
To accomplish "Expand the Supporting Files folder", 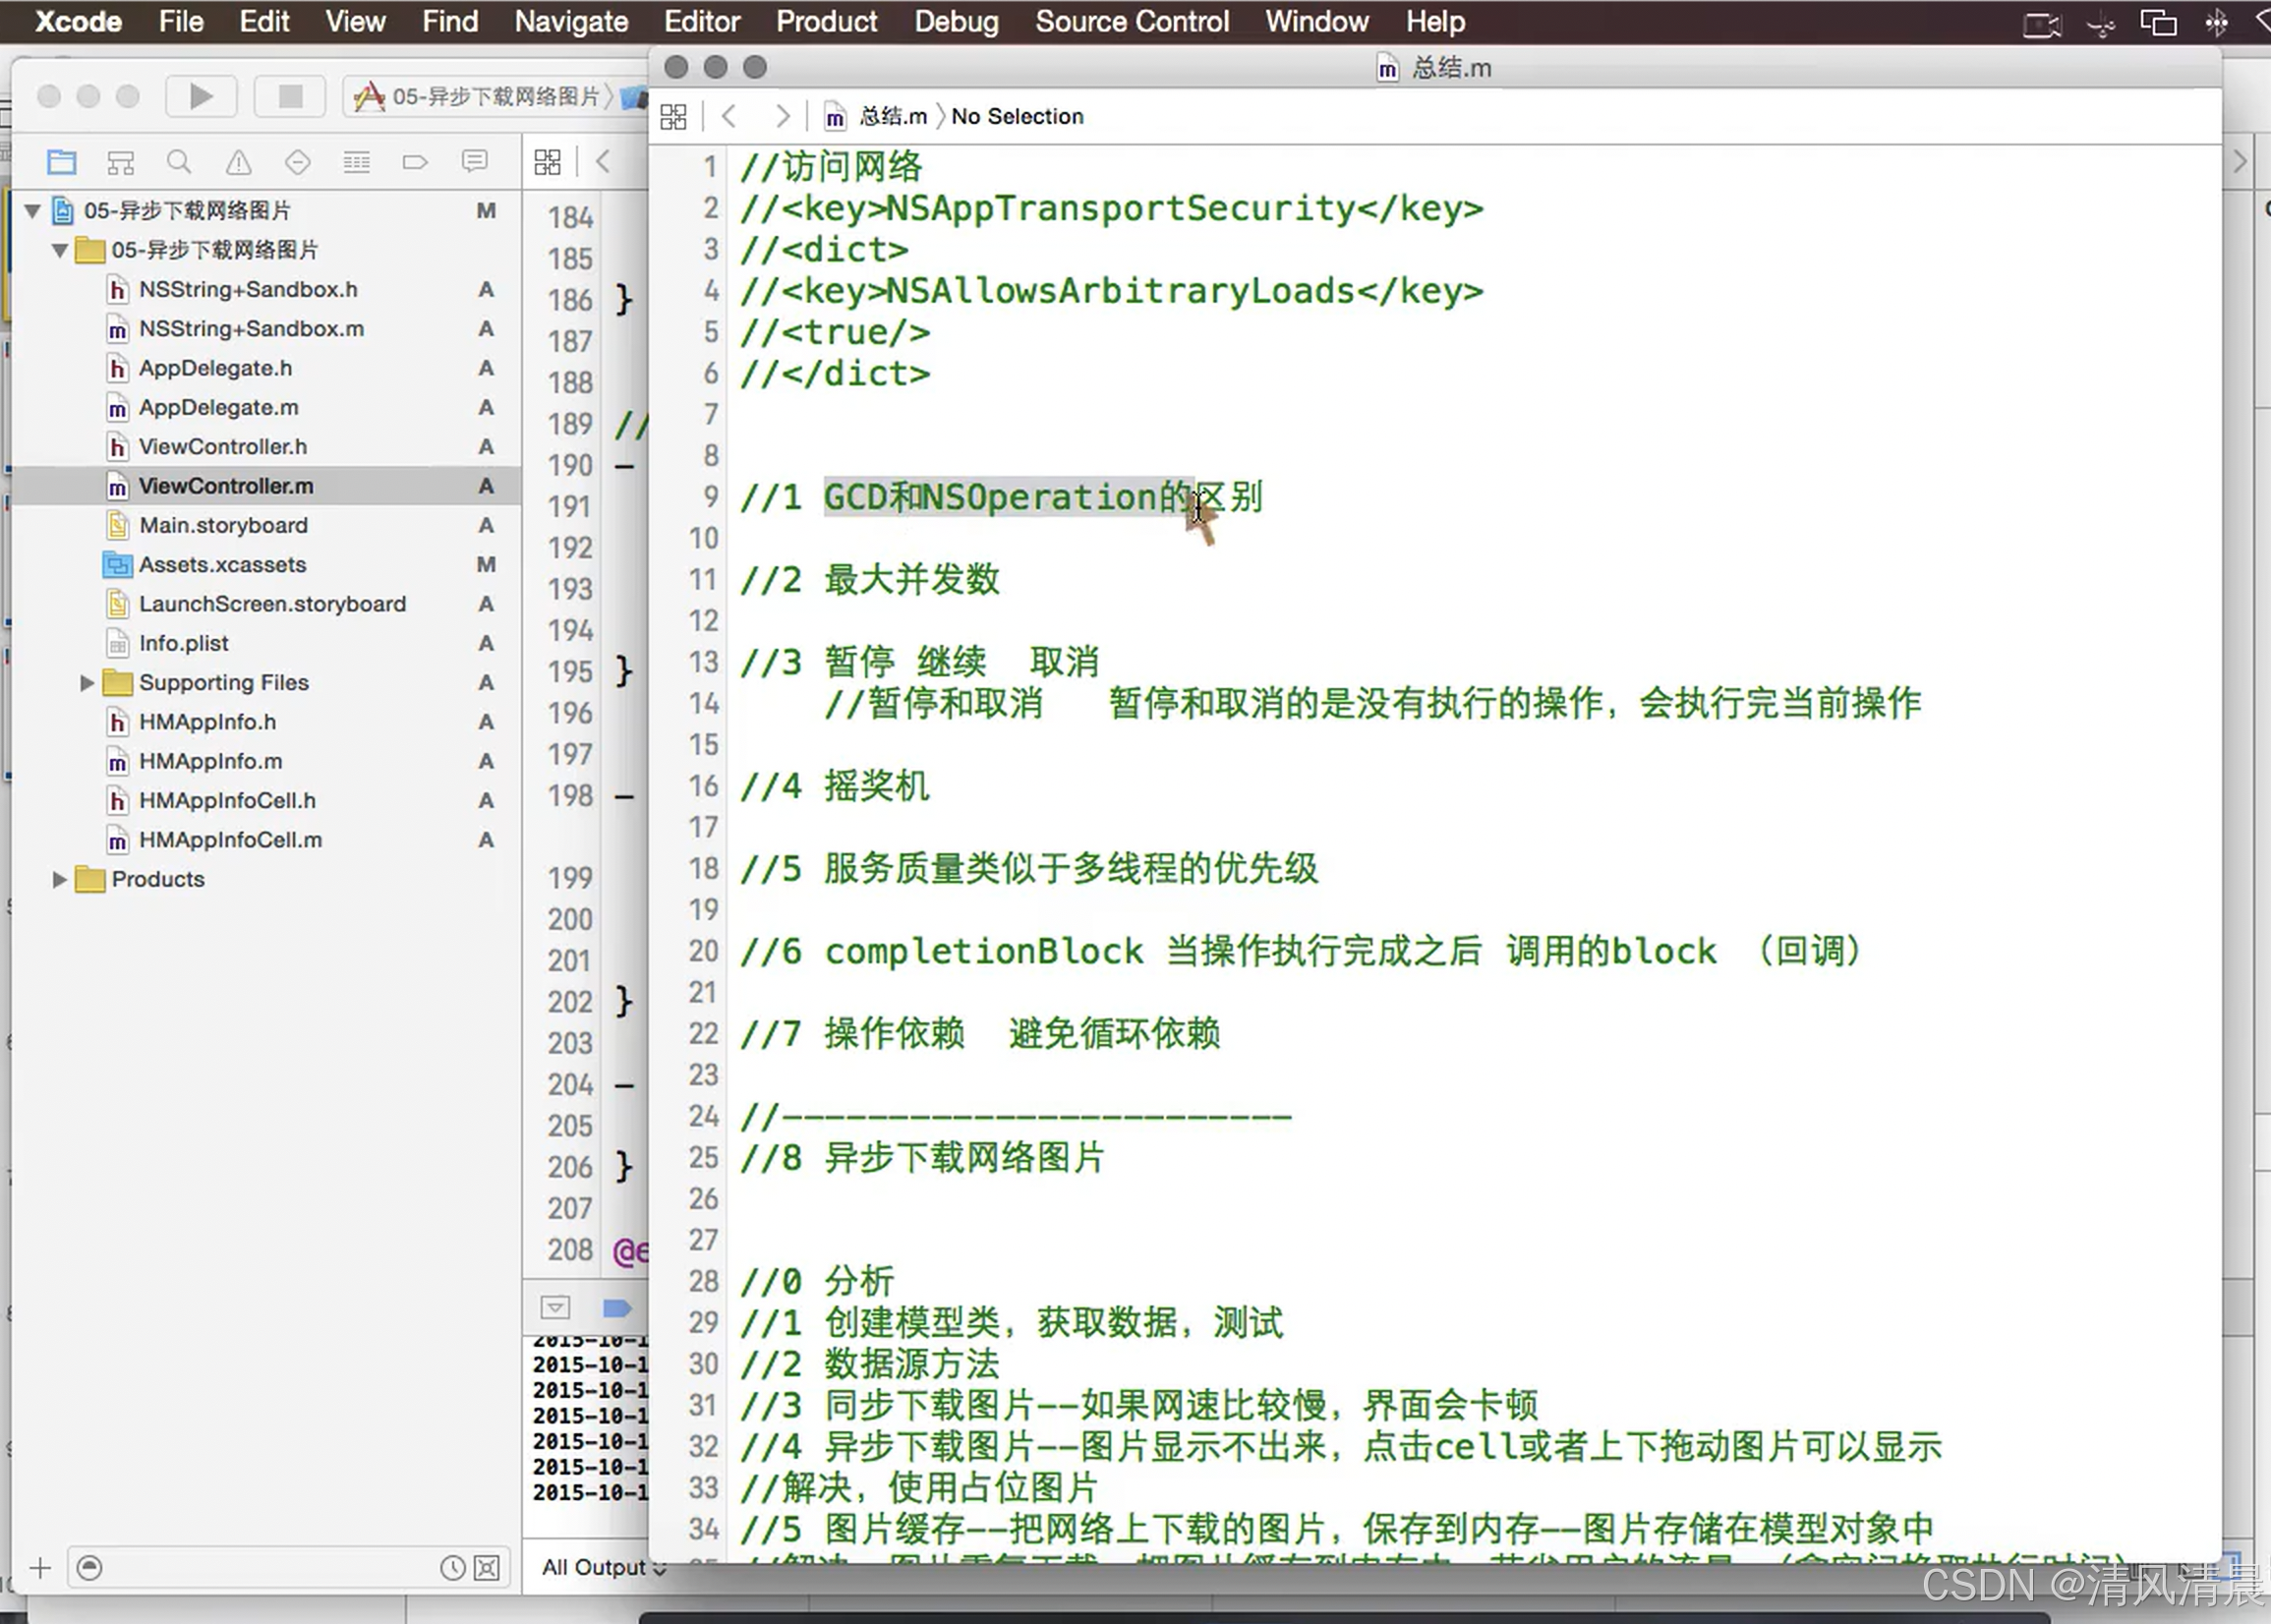I will click(x=87, y=683).
